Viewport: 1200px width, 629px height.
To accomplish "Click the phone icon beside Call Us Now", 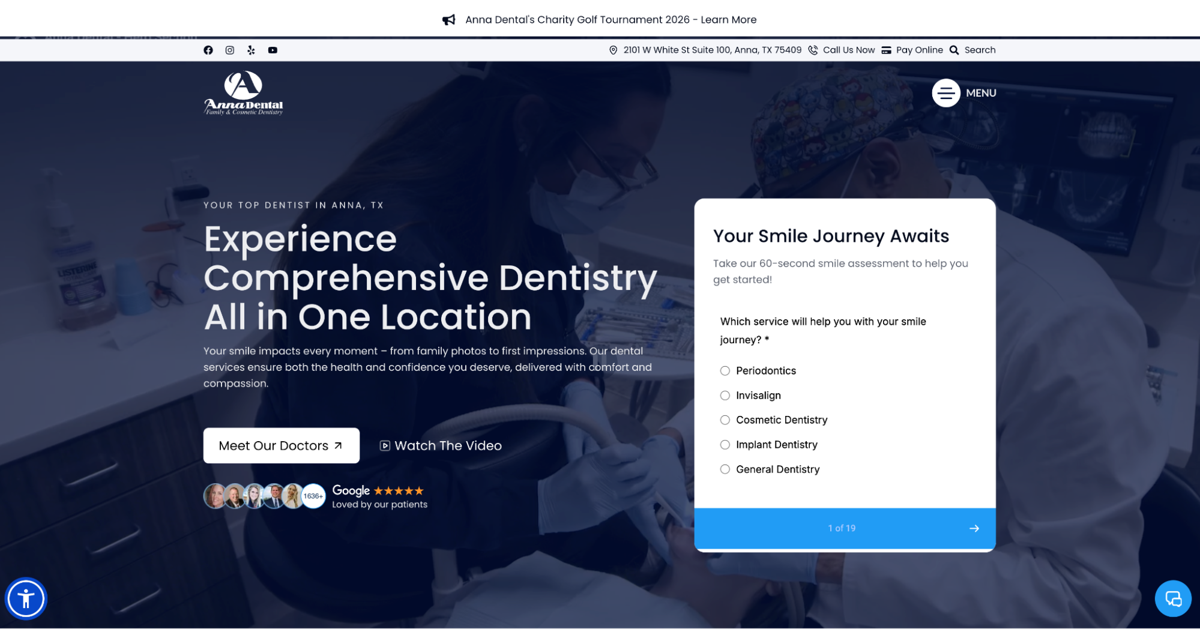I will [x=813, y=50].
